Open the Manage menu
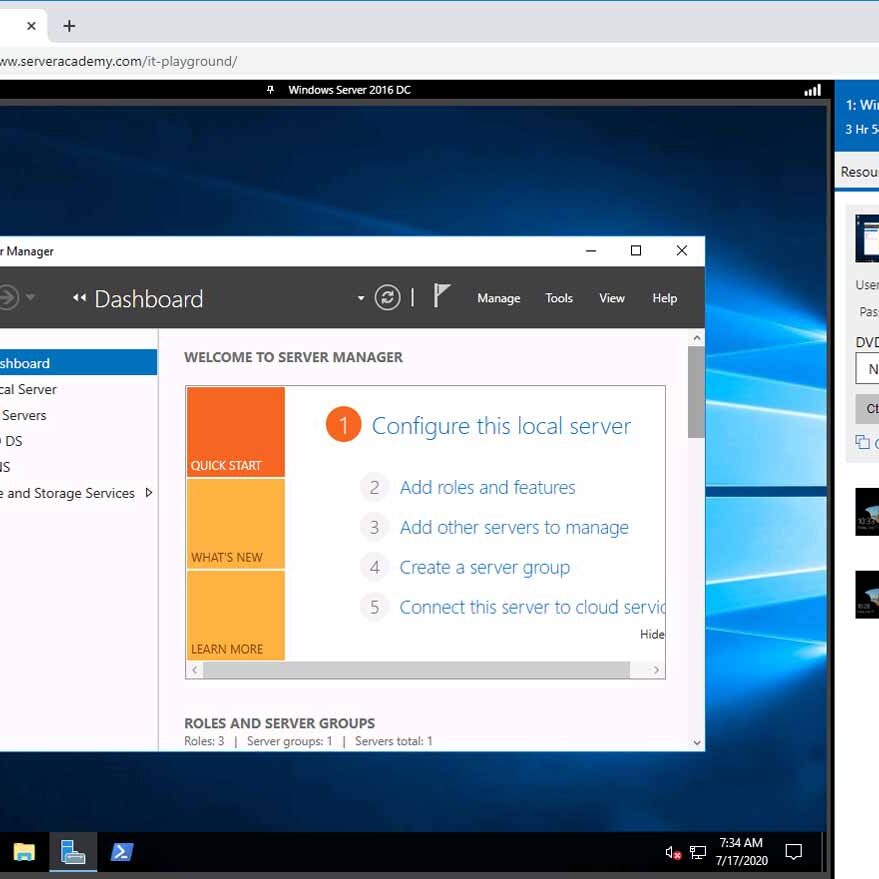This screenshot has height=879, width=879. click(498, 298)
